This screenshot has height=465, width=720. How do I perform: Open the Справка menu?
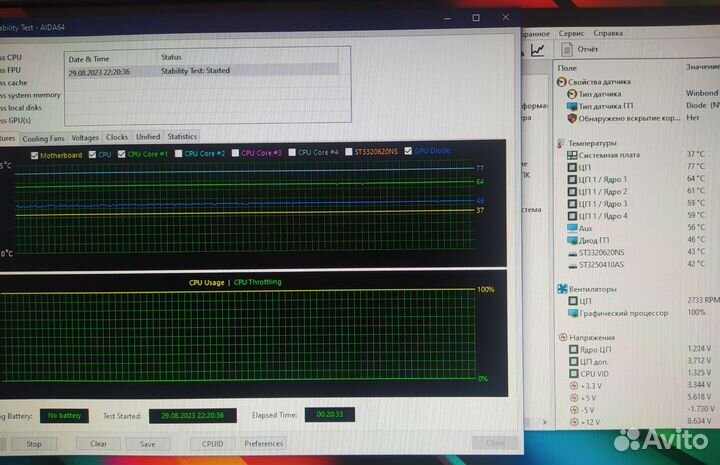[608, 33]
